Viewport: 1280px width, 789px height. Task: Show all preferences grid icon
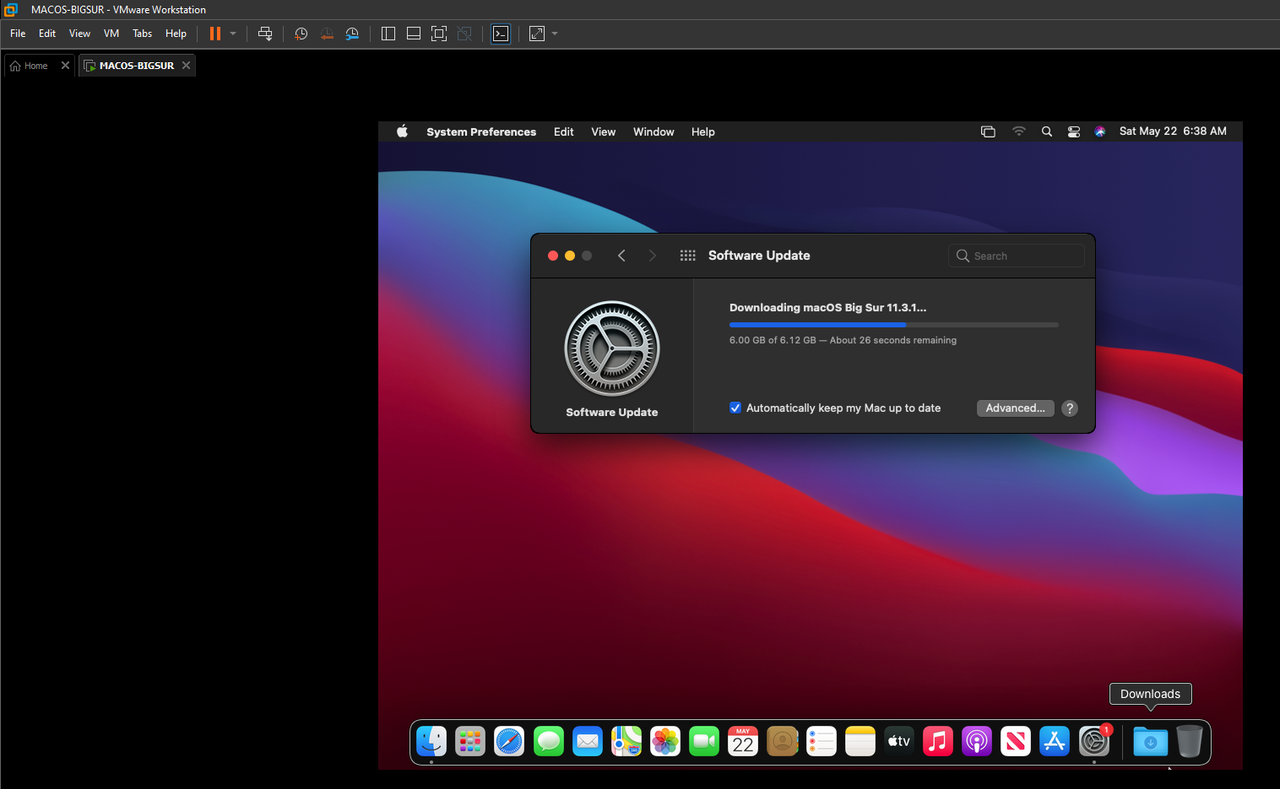687,256
